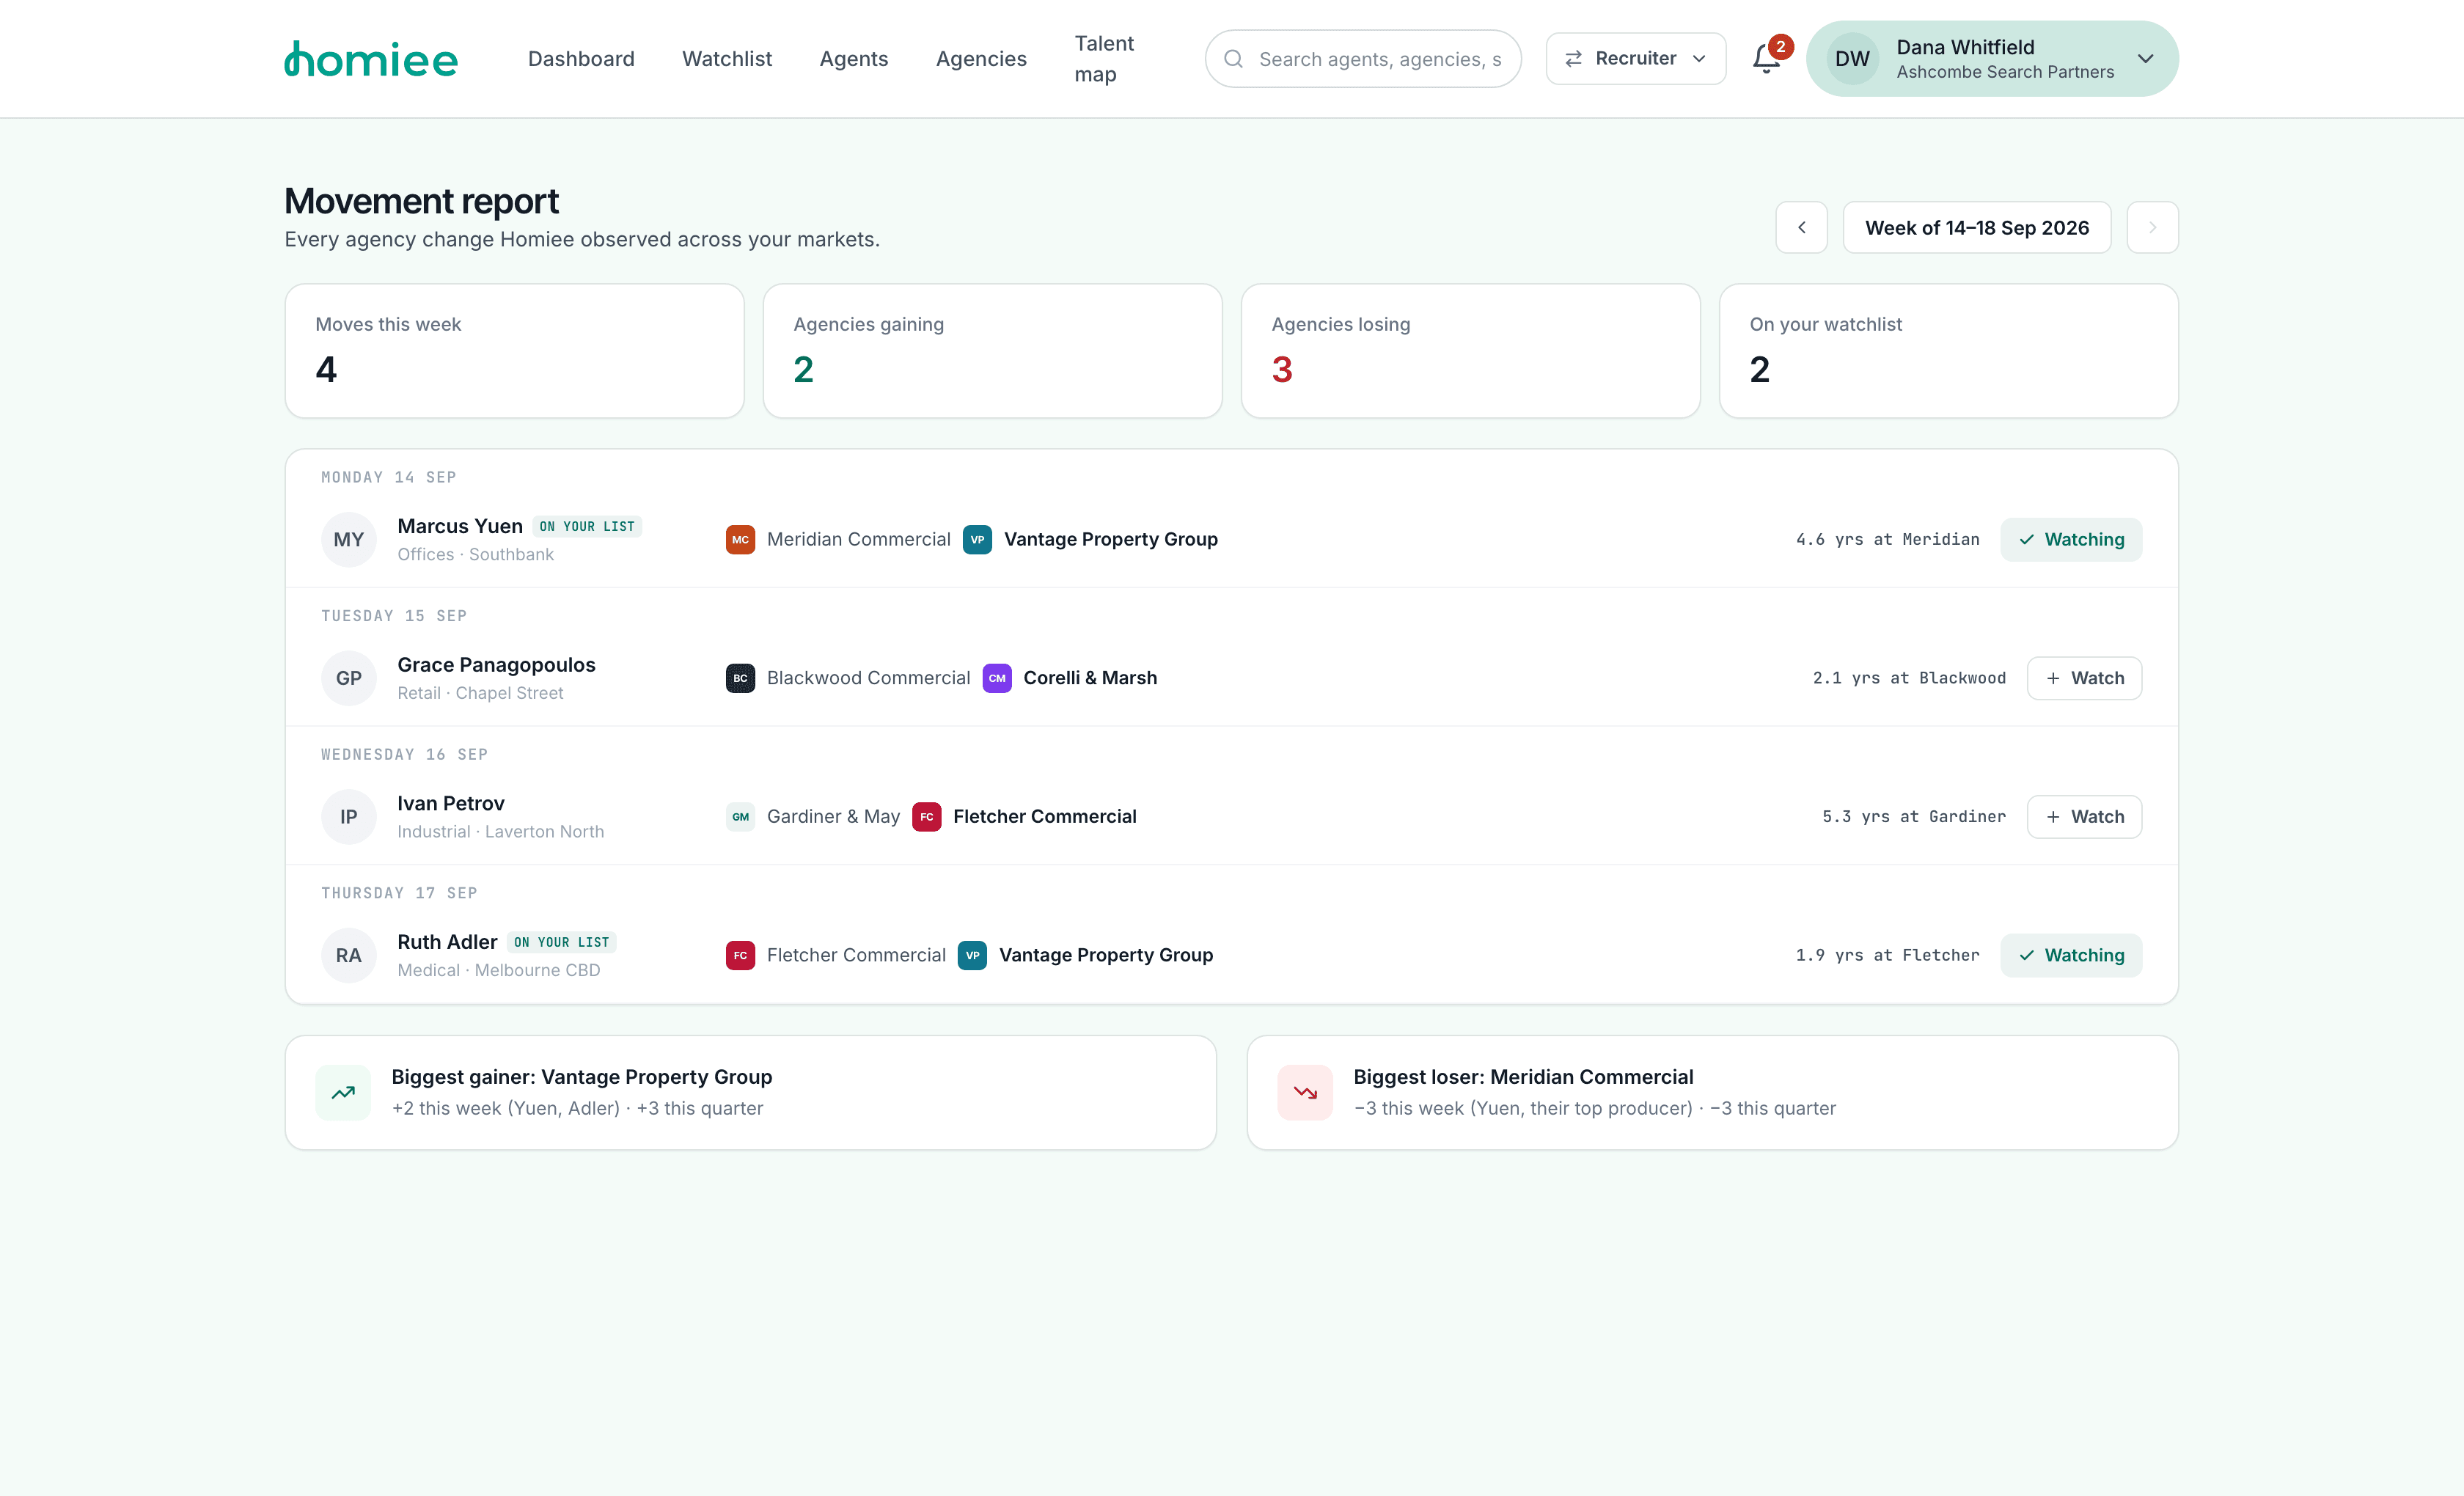The height and width of the screenshot is (1496, 2464).
Task: Add Ivan Petrov to watchlist
Action: pyautogui.click(x=2085, y=817)
